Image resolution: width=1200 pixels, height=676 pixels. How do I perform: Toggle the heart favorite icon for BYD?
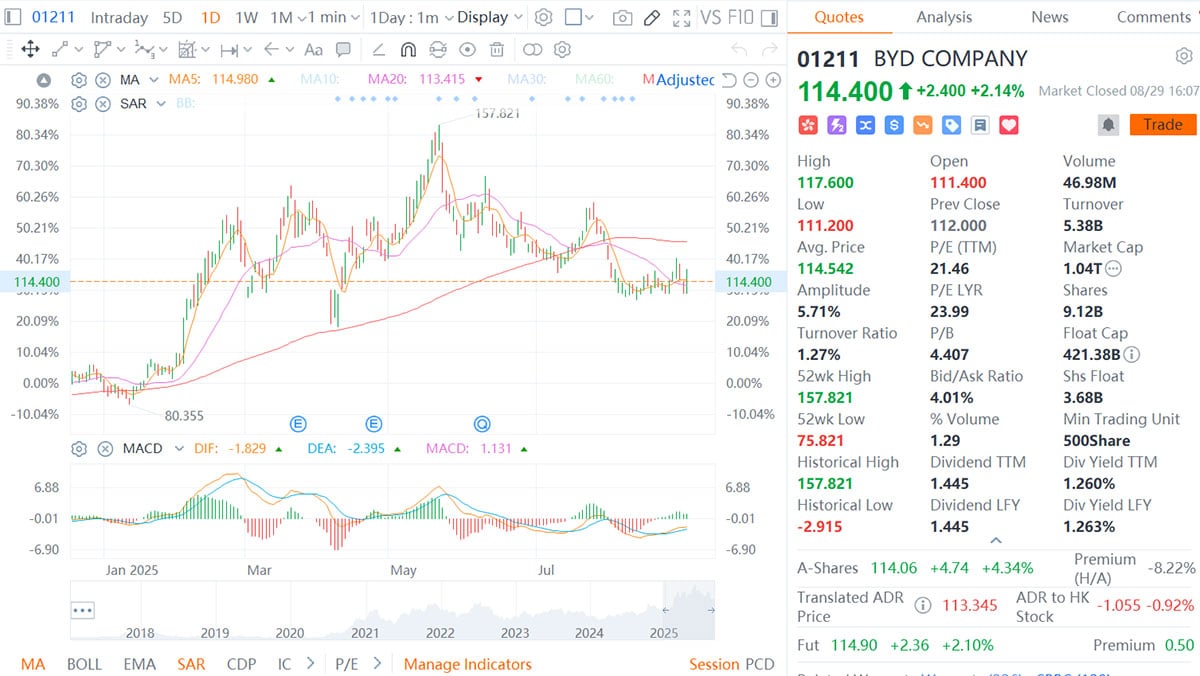(x=1007, y=124)
